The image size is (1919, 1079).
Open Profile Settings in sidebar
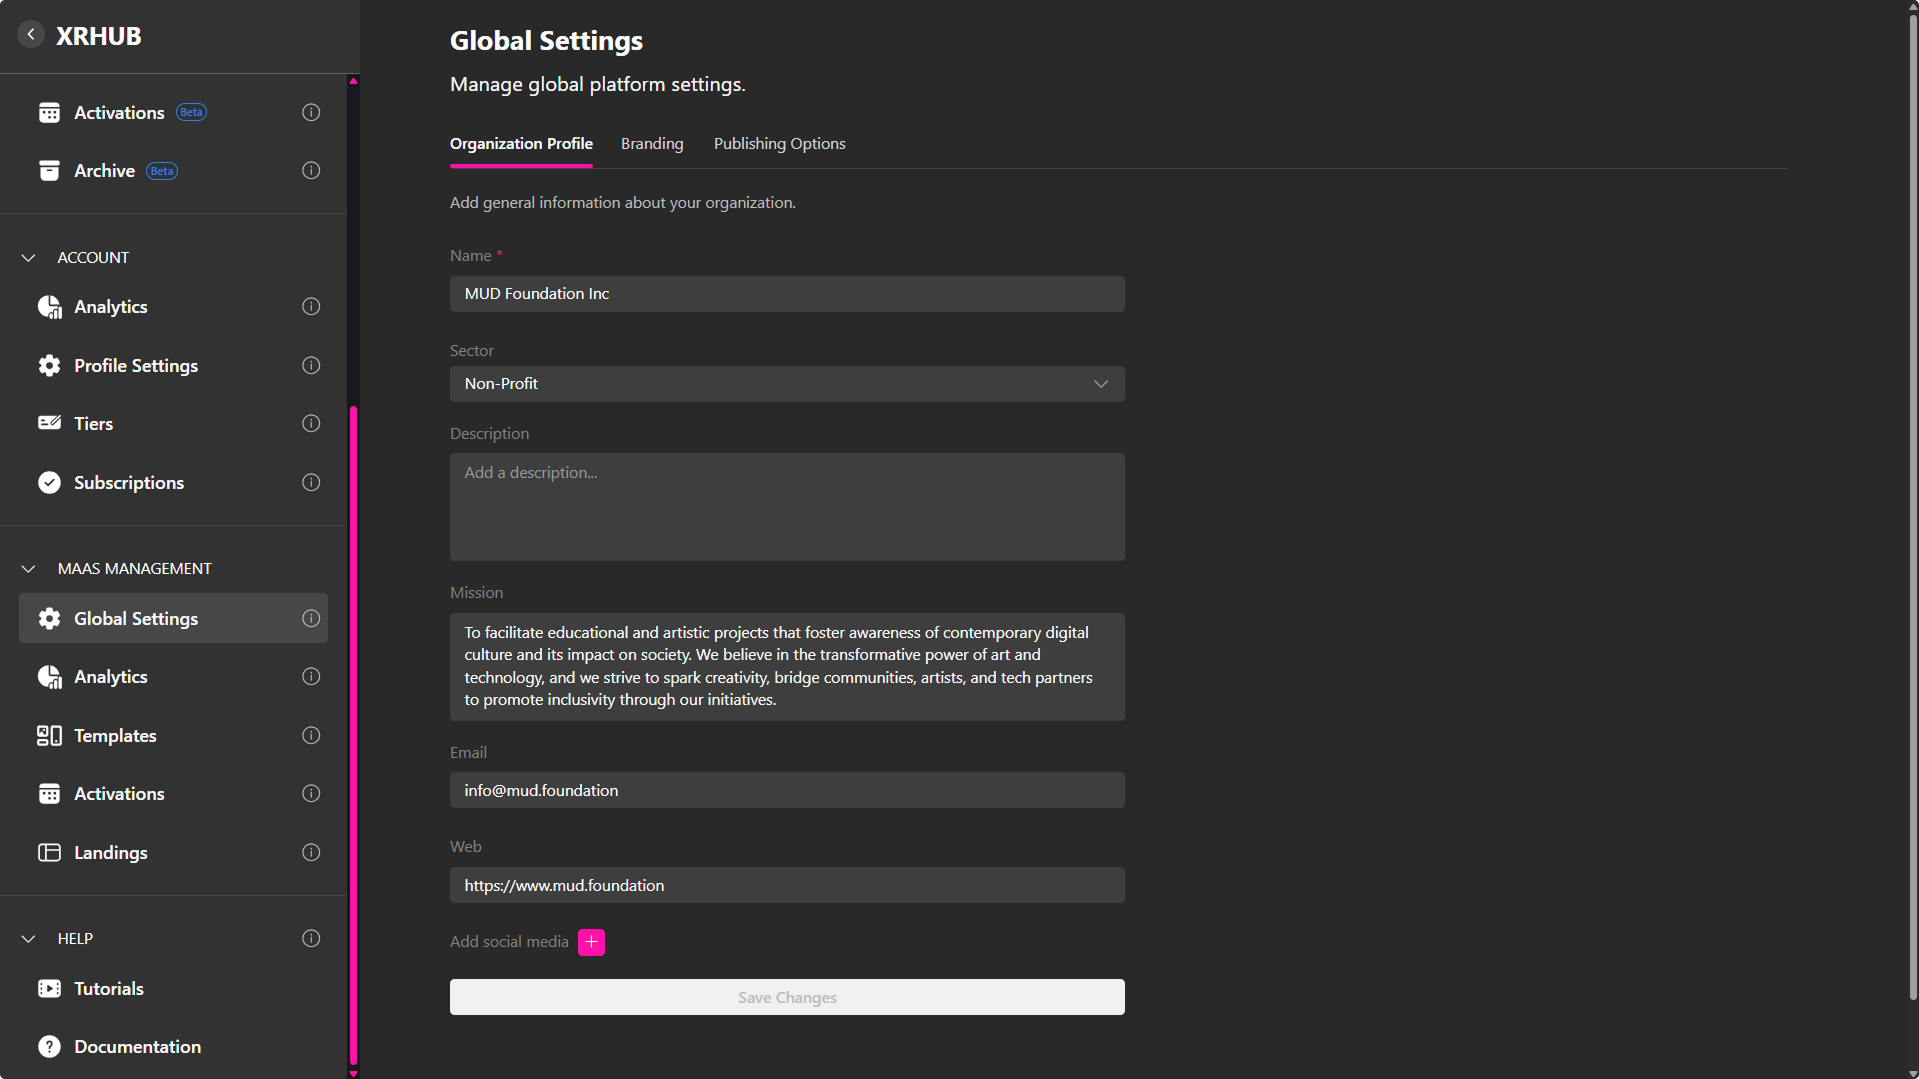136,366
